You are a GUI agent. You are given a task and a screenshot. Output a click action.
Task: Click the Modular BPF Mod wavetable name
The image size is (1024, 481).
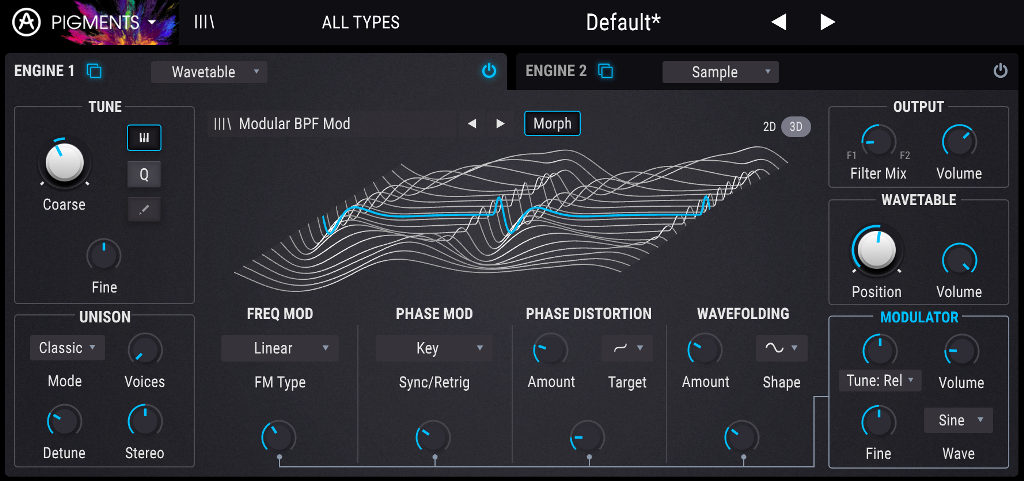[295, 124]
